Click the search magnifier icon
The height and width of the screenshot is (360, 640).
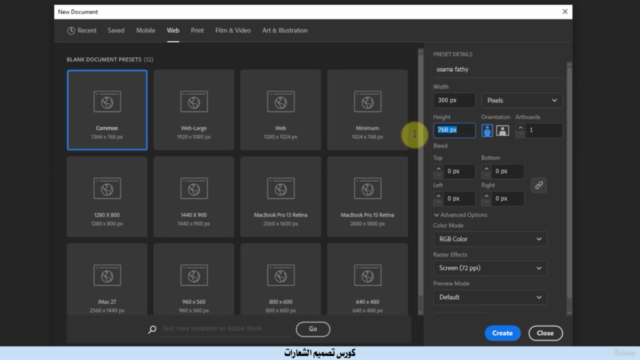[x=152, y=329]
